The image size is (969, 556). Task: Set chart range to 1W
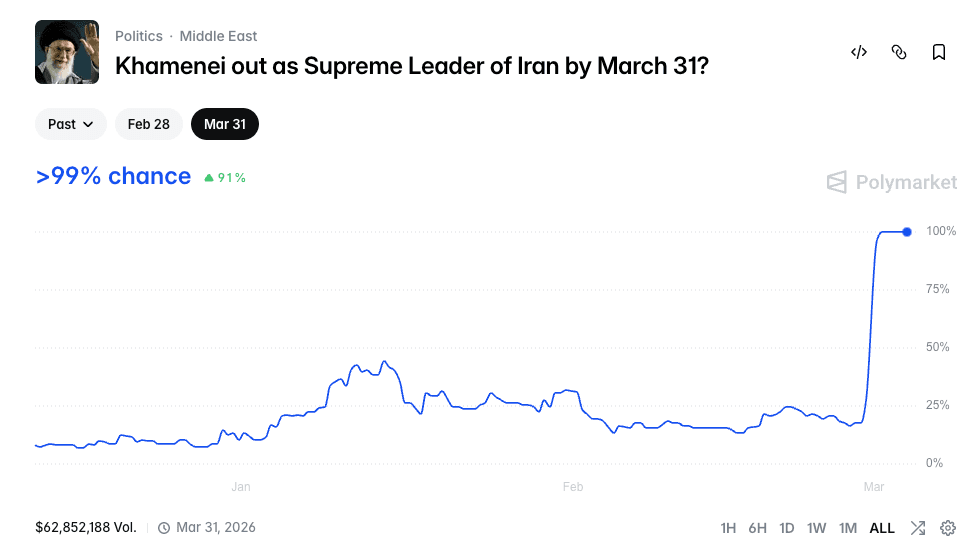tap(817, 528)
